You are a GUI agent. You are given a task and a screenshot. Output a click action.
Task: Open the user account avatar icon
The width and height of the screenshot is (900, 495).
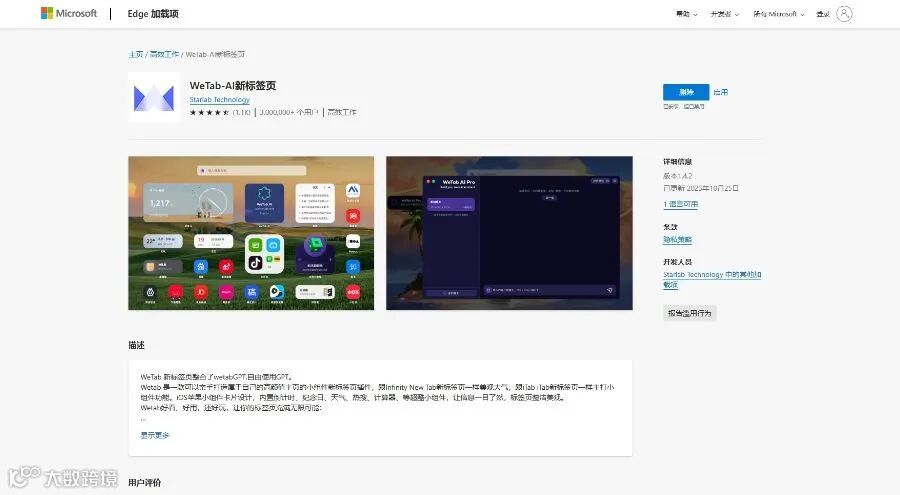[844, 14]
